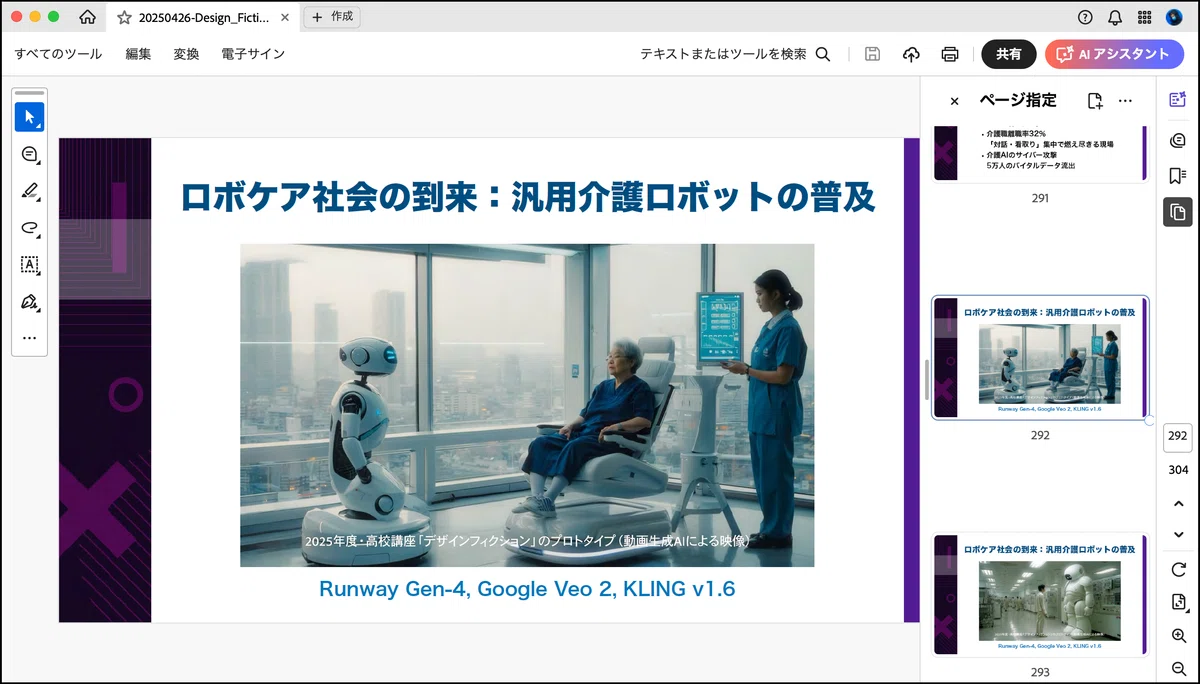Open the AI アシスタント button
1200x684 pixels.
(1114, 54)
